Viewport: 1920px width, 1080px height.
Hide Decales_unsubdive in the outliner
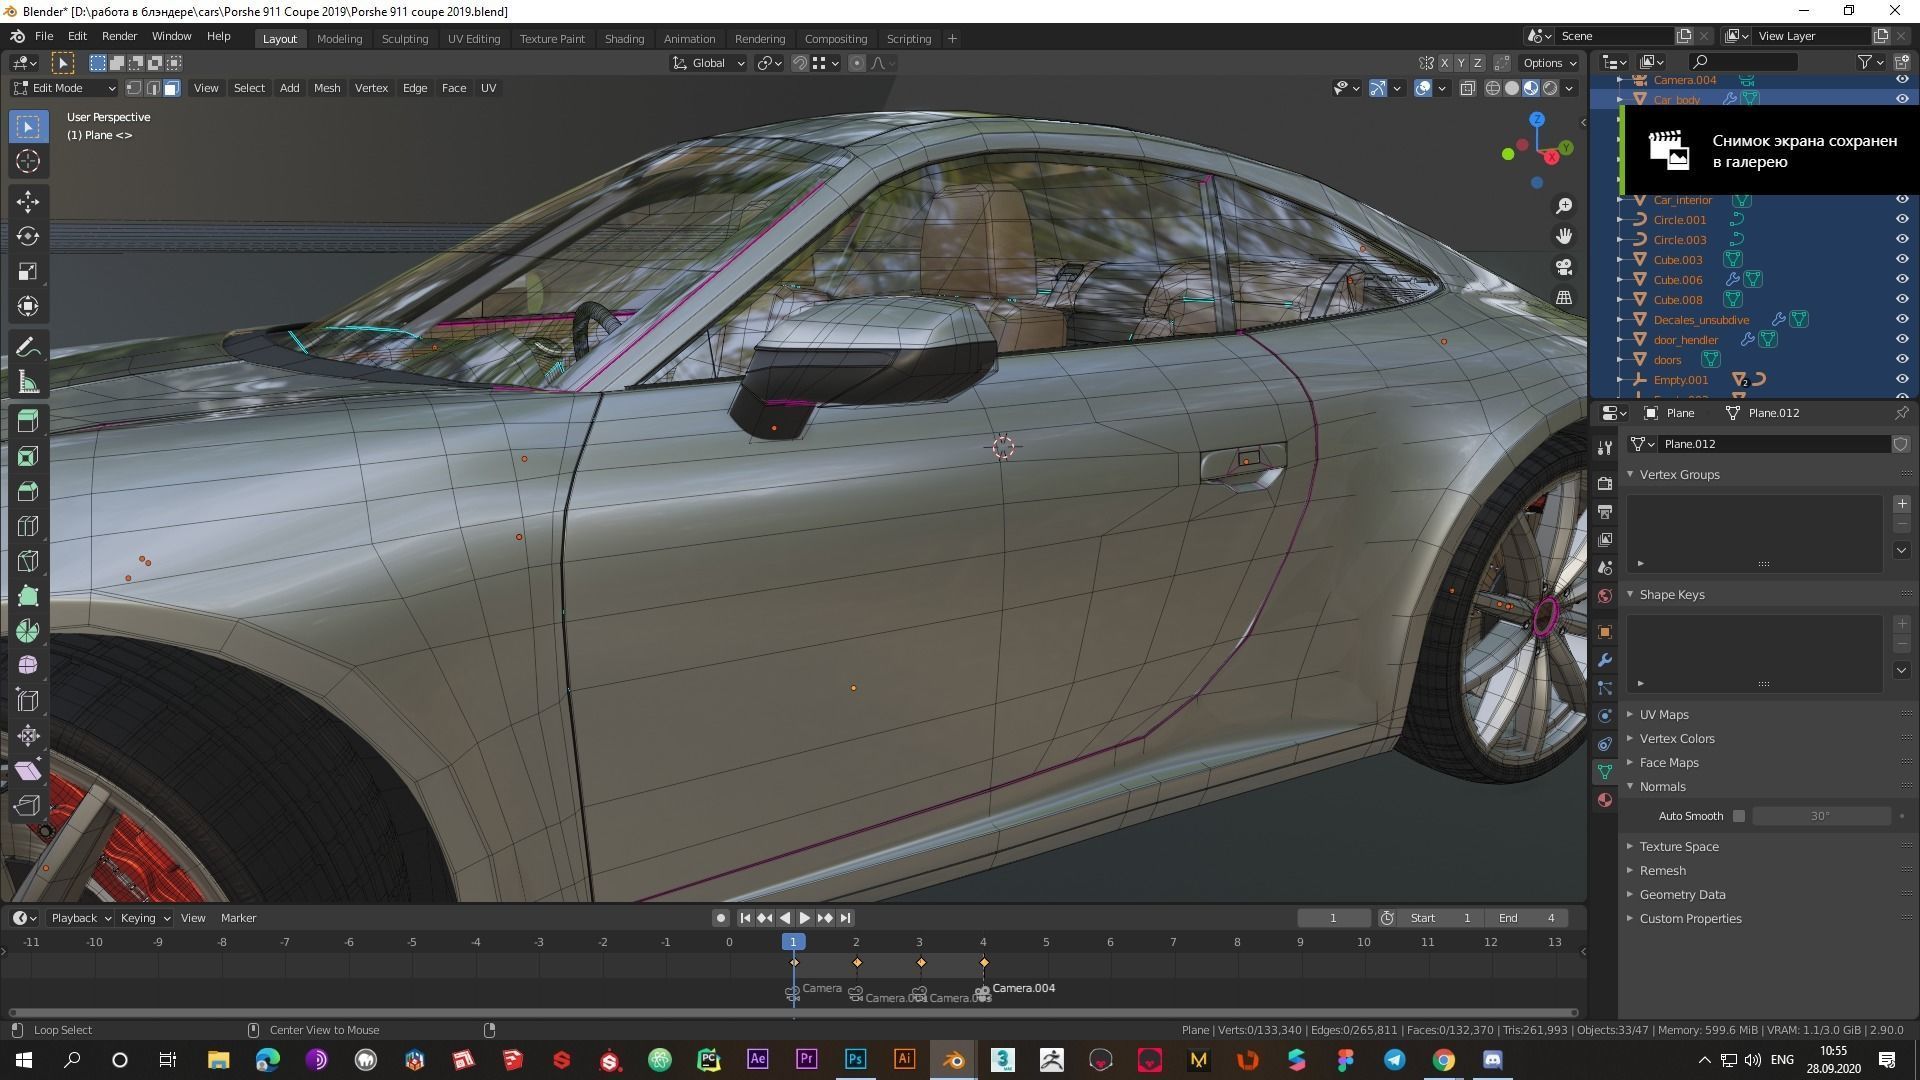[x=1902, y=319]
